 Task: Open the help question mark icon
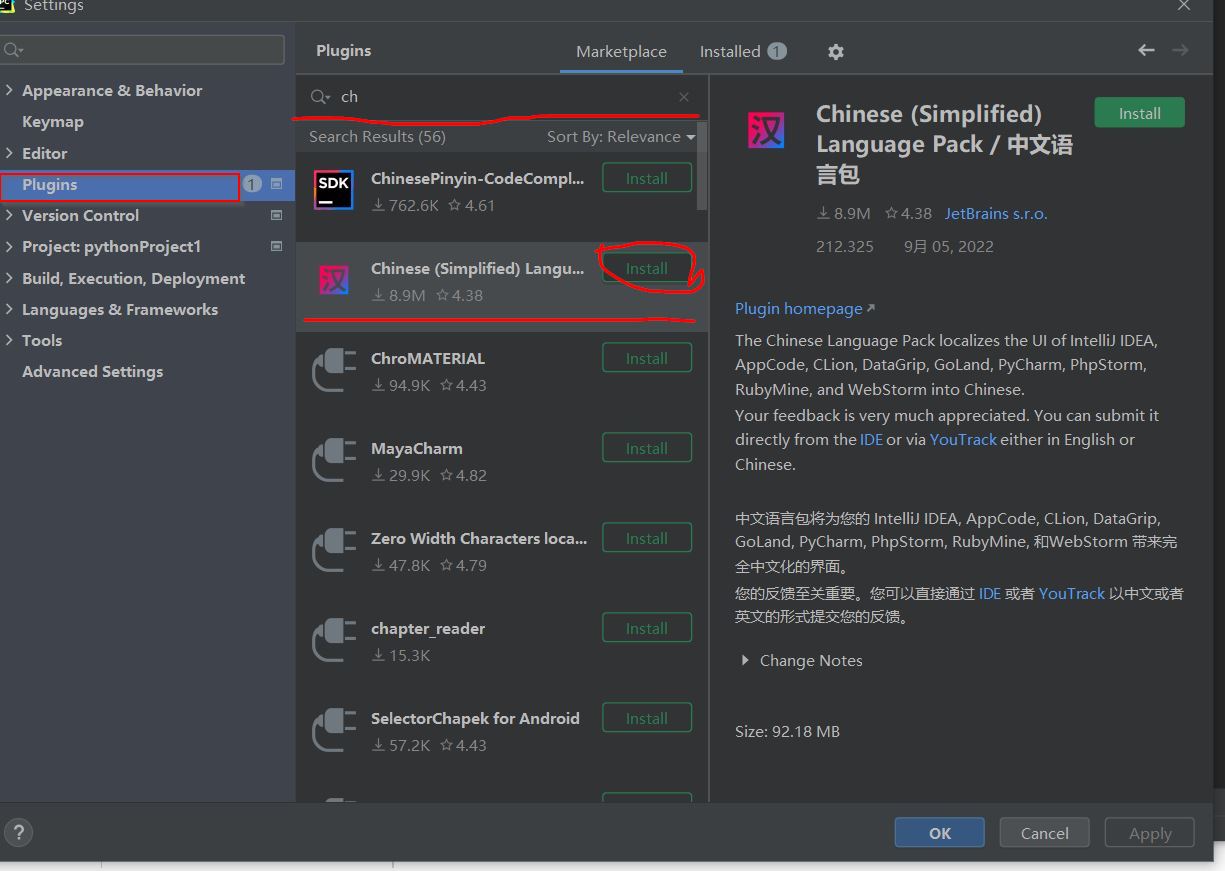[x=18, y=832]
